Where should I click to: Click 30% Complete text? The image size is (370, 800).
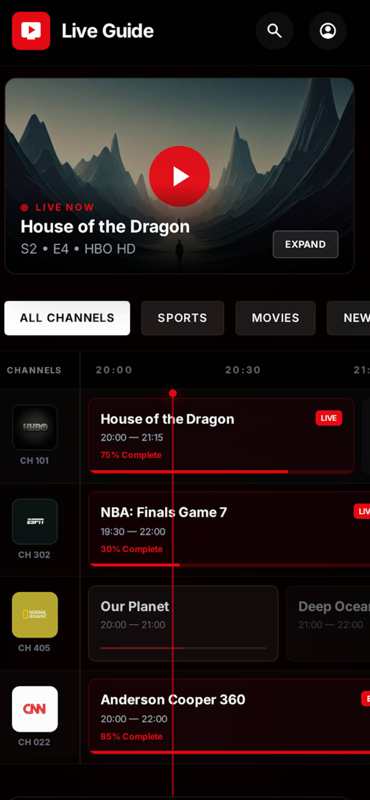pyautogui.click(x=132, y=549)
